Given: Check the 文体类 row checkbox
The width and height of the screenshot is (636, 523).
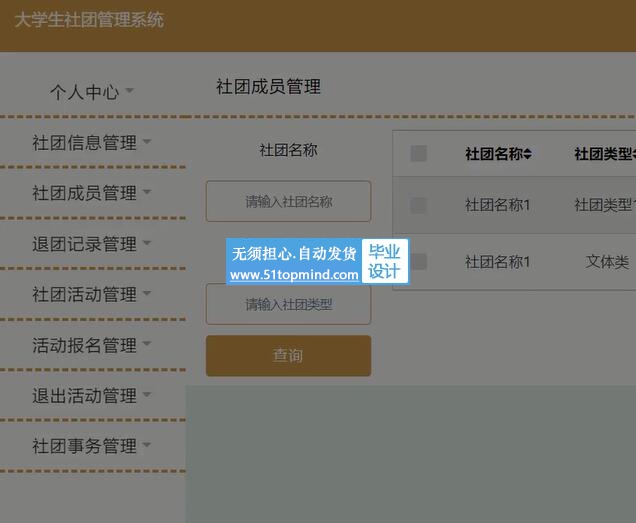Looking at the screenshot, I should (418, 262).
